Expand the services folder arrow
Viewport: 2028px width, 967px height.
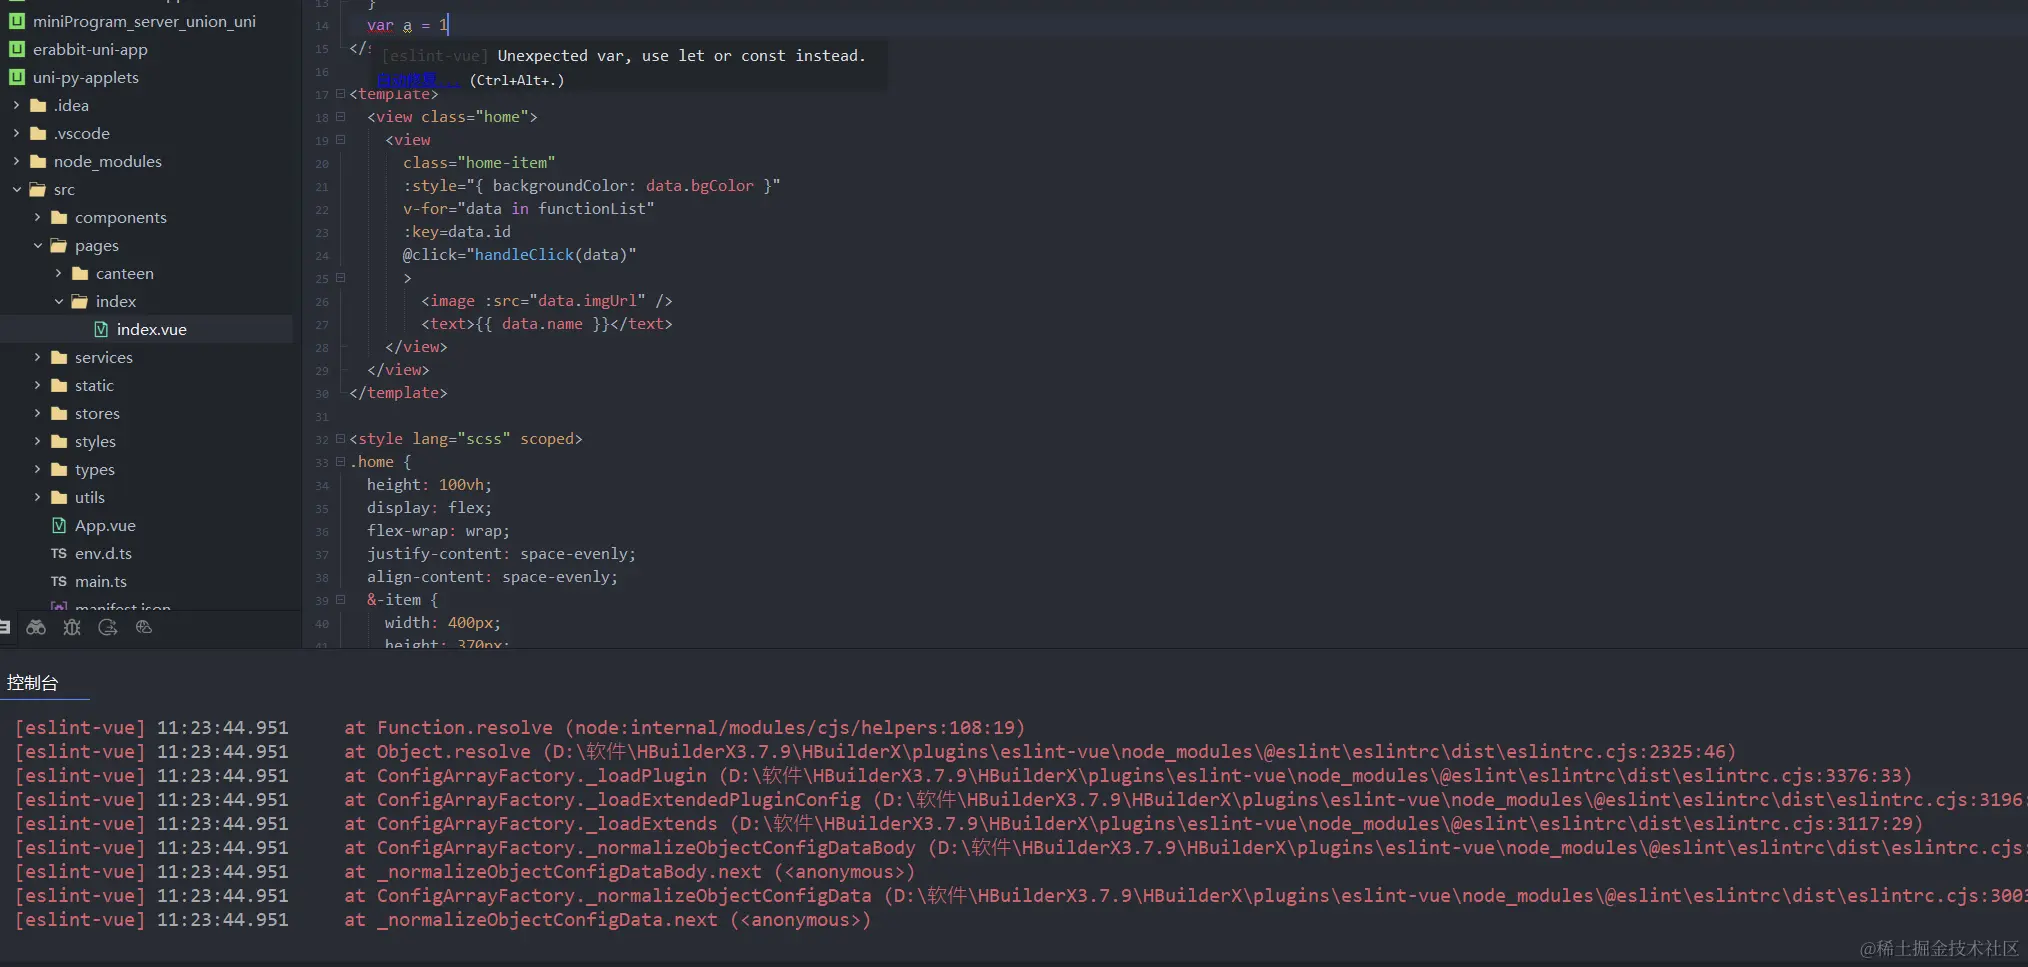coord(37,357)
